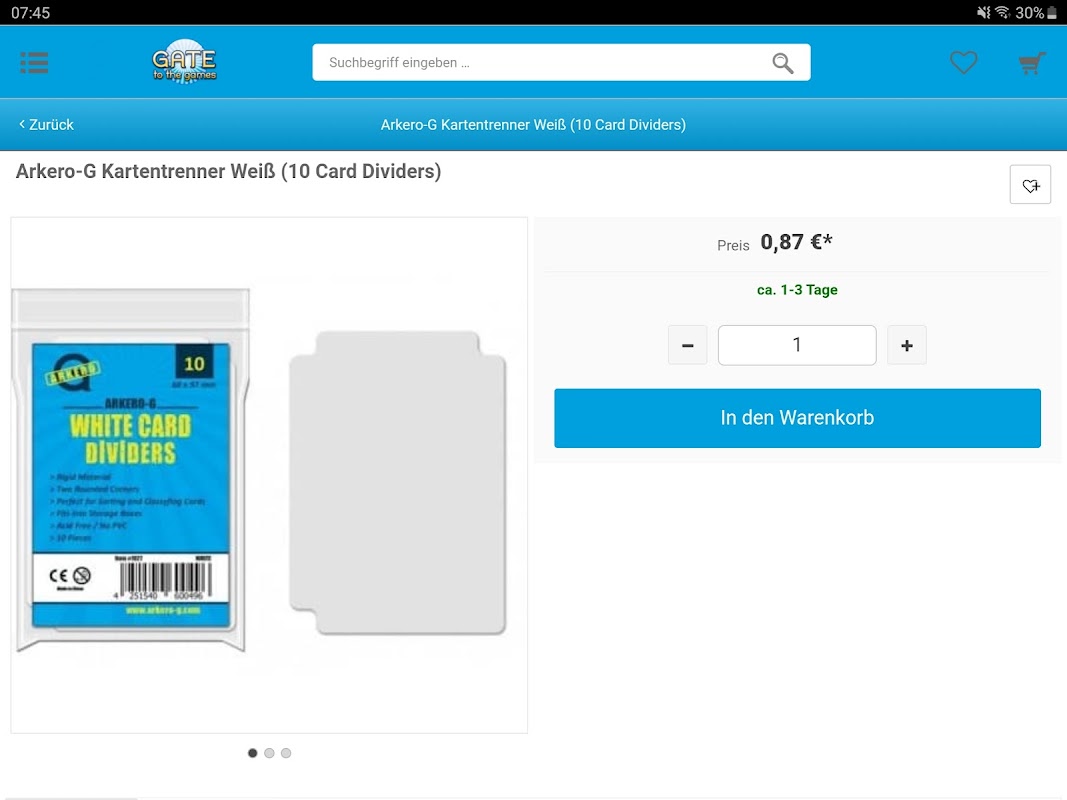The height and width of the screenshot is (800, 1067).
Task: Select the quantity input showing 1
Action: (x=797, y=345)
